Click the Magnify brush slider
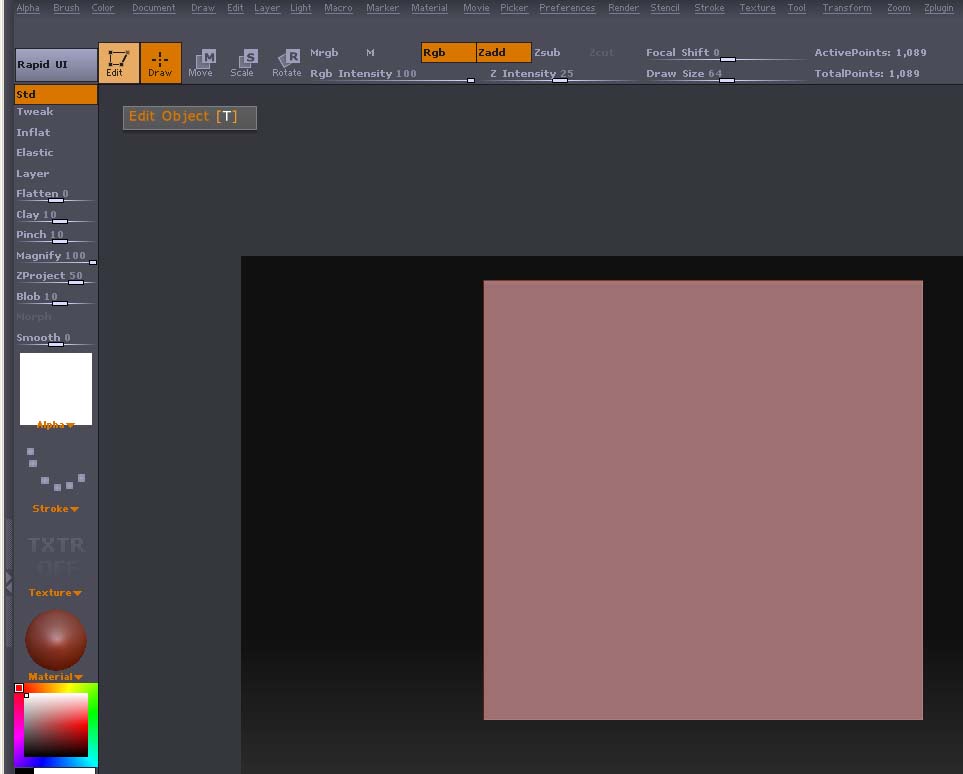The width and height of the screenshot is (963, 774). pyautogui.click(x=55, y=257)
